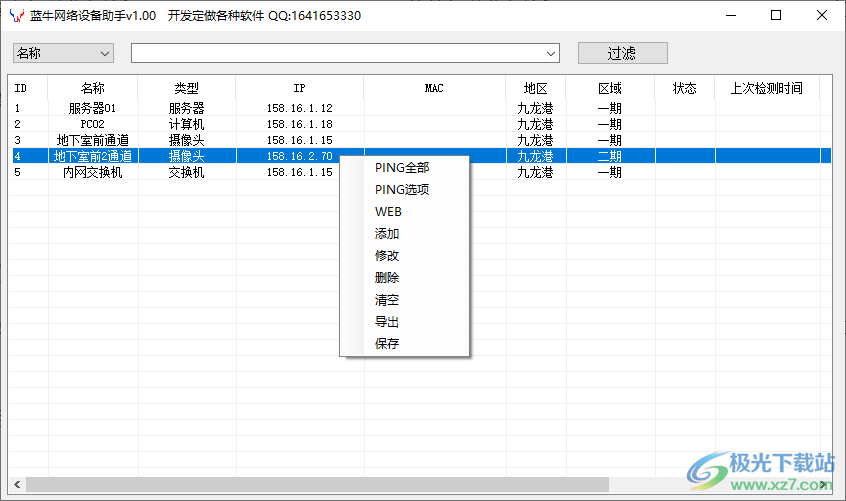Click the 九龙港 region cell in PC02 row
The height and width of the screenshot is (501, 846).
pyautogui.click(x=536, y=125)
